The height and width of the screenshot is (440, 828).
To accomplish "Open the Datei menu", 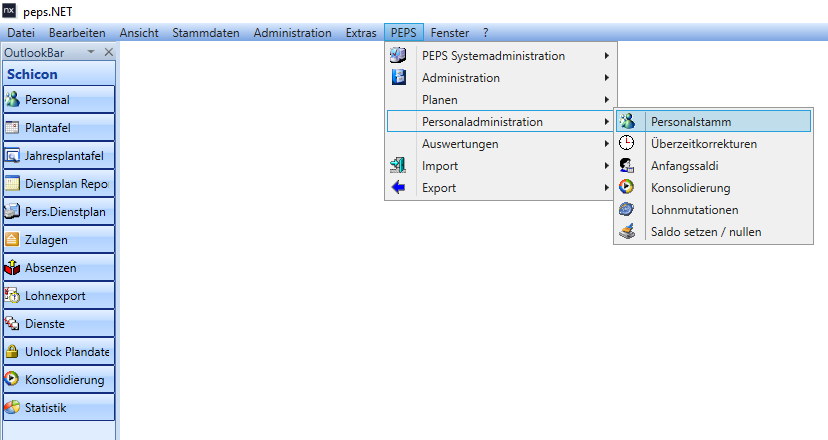I will pyautogui.click(x=21, y=33).
